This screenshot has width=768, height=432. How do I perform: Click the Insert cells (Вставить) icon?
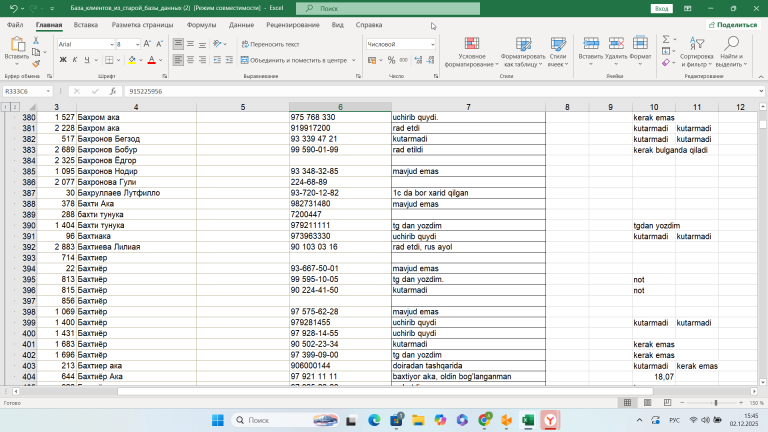pos(591,43)
